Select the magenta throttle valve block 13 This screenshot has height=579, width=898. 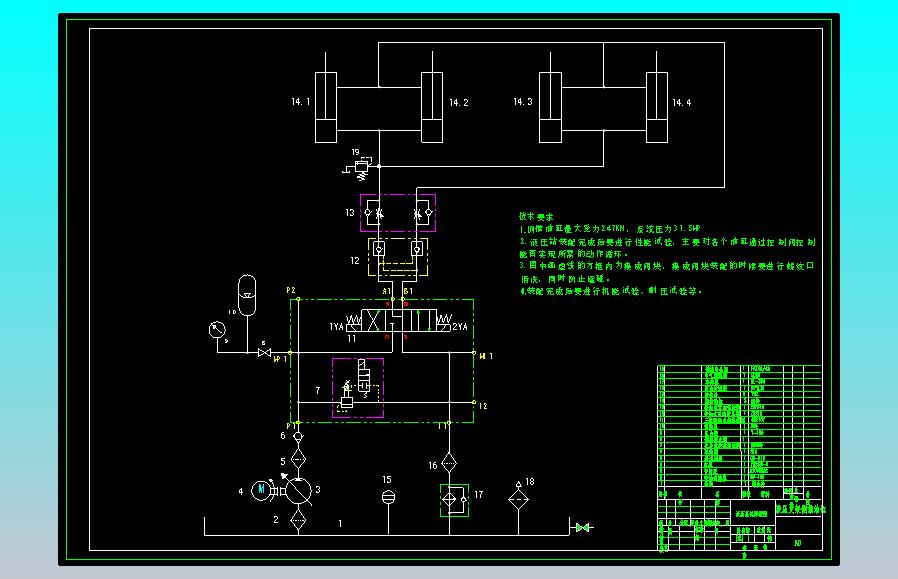[398, 213]
